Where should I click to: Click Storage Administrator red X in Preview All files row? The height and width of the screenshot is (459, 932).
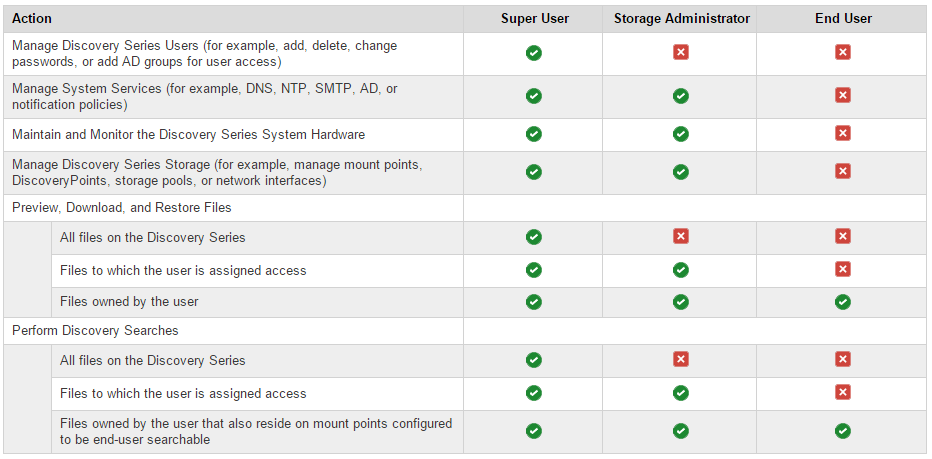pyautogui.click(x=680, y=237)
